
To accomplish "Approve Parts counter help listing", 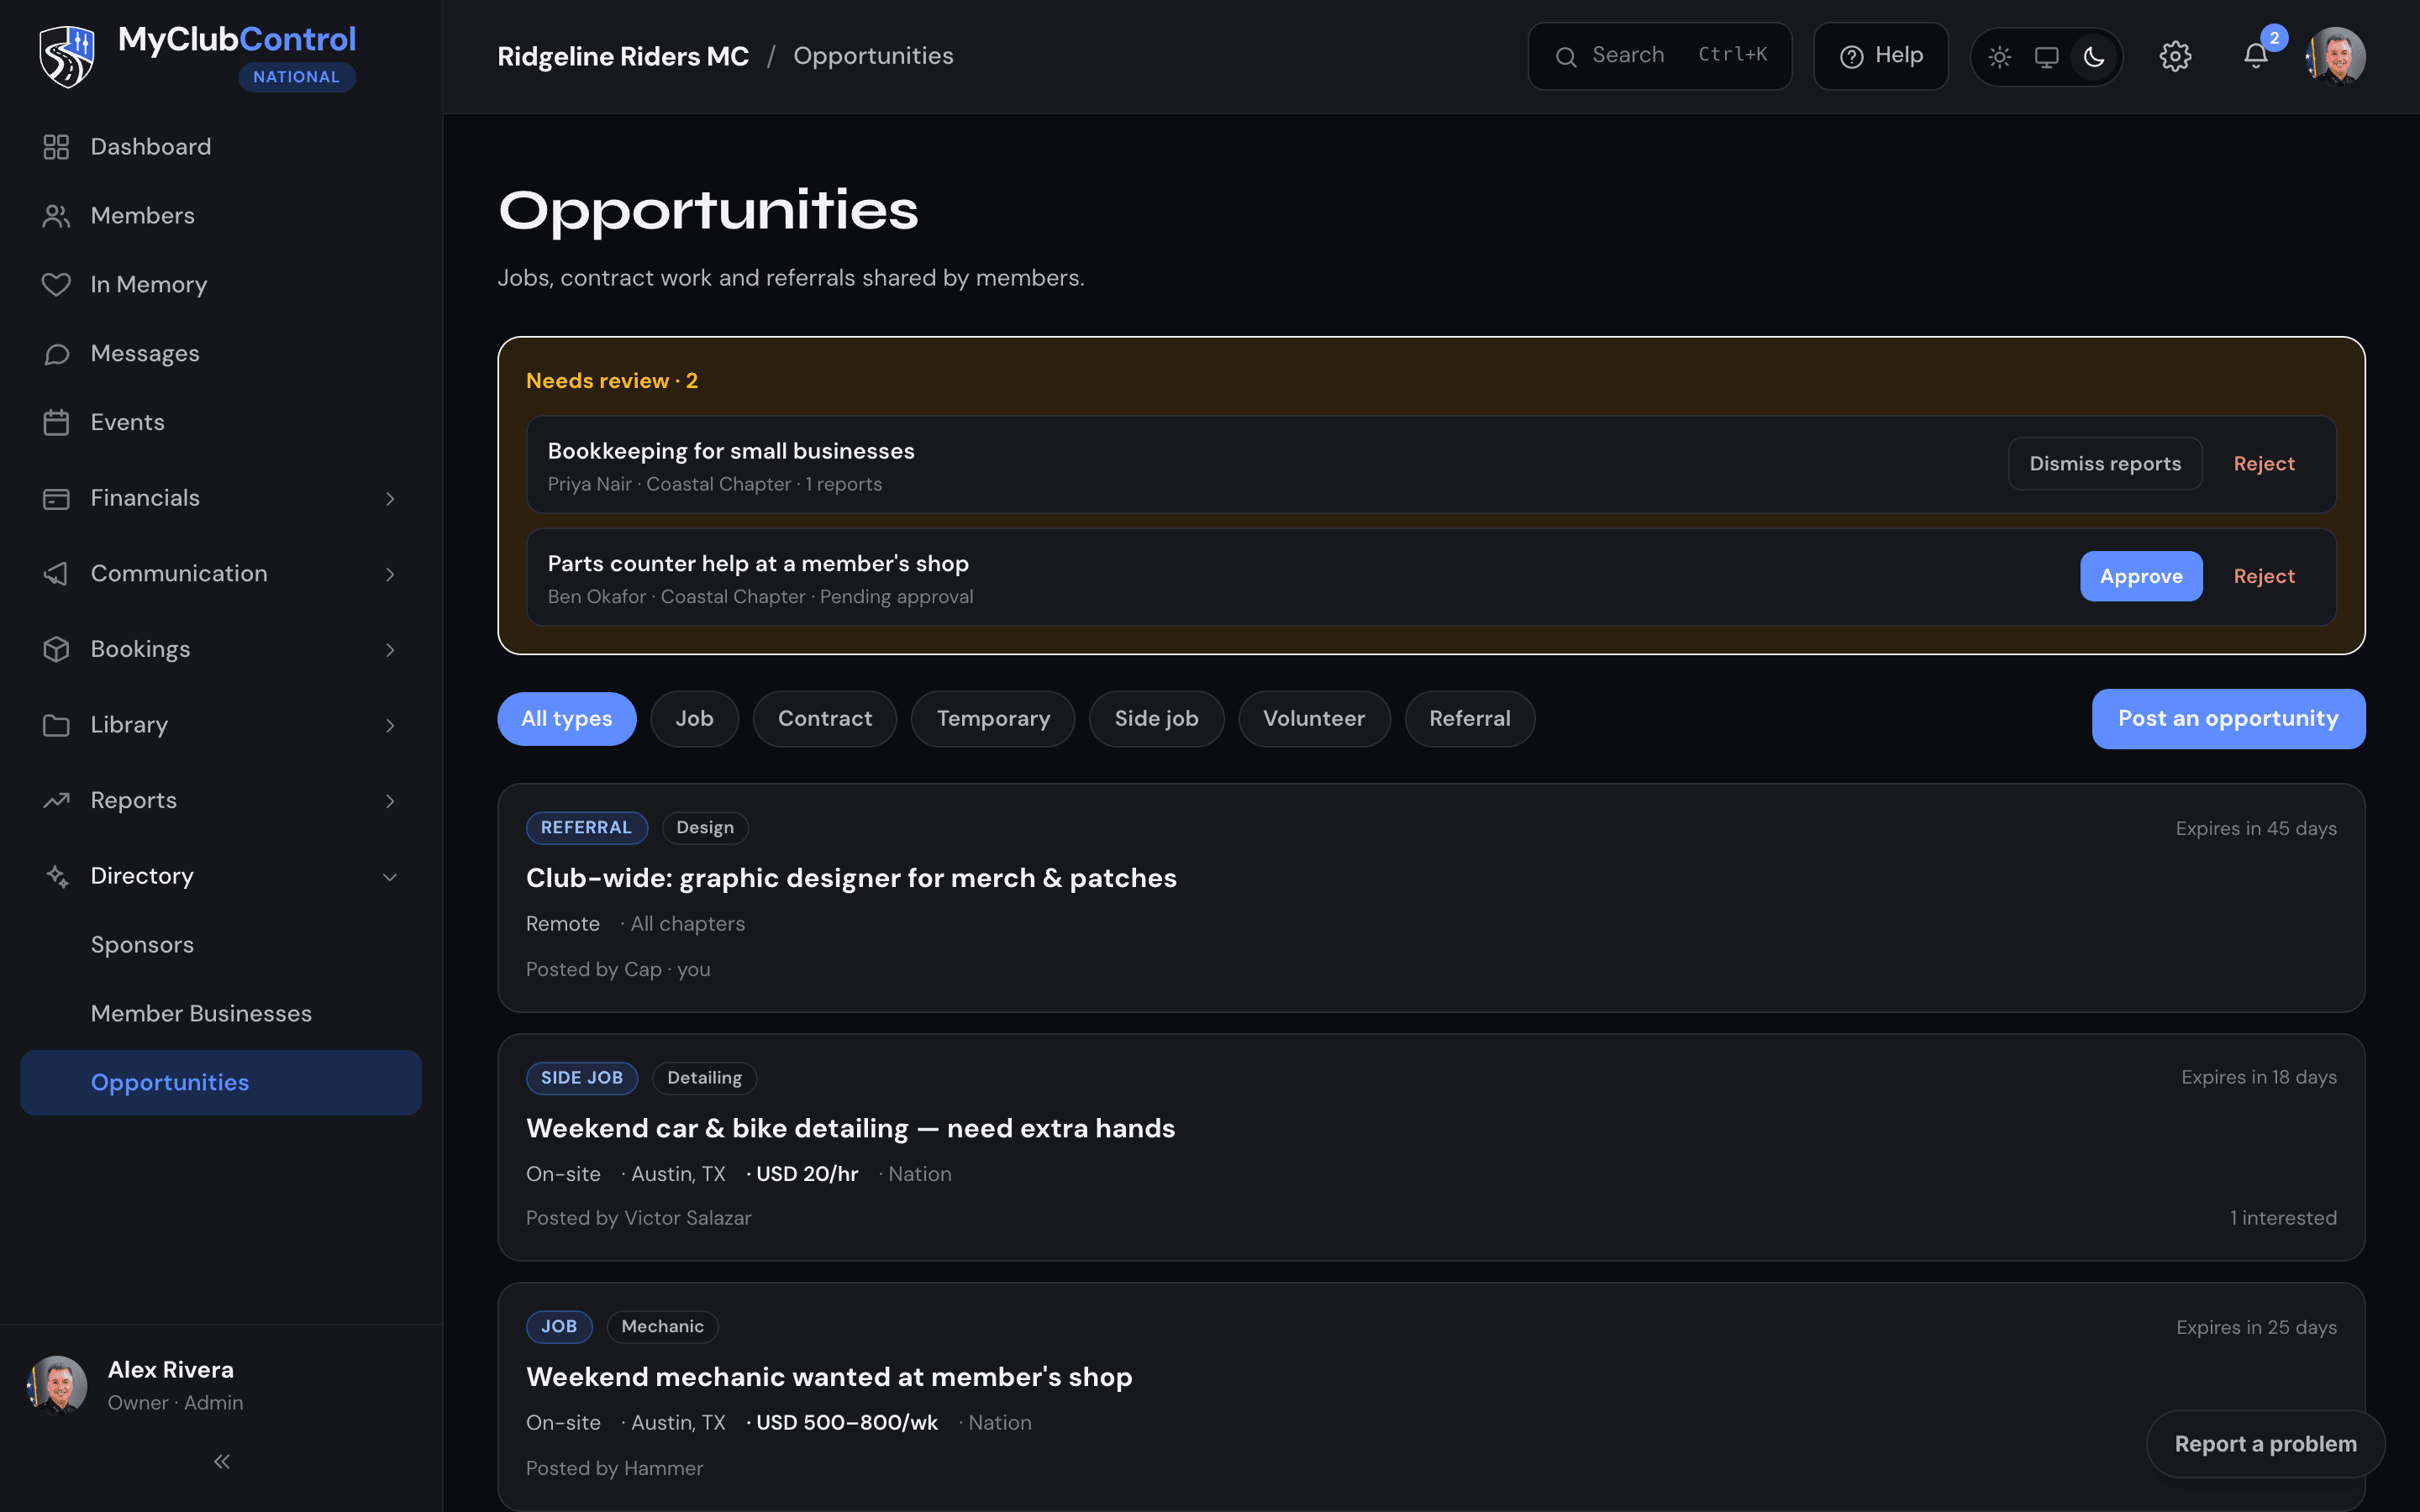I will [x=2141, y=576].
